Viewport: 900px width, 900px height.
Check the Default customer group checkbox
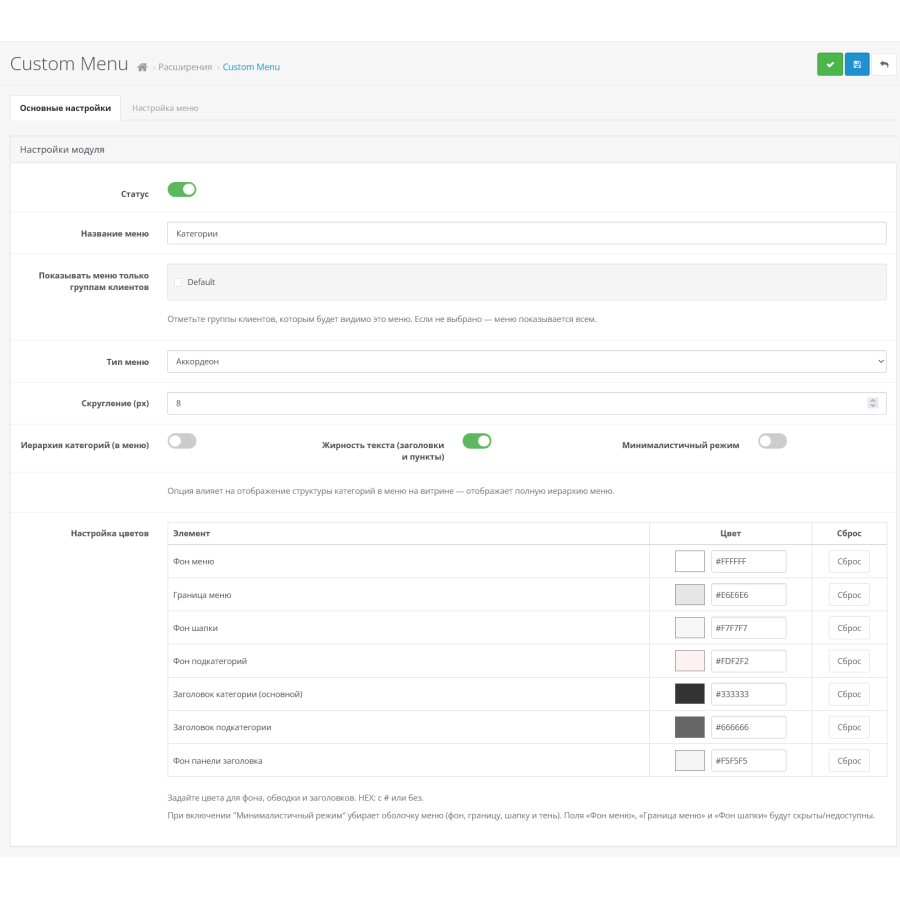(x=178, y=282)
